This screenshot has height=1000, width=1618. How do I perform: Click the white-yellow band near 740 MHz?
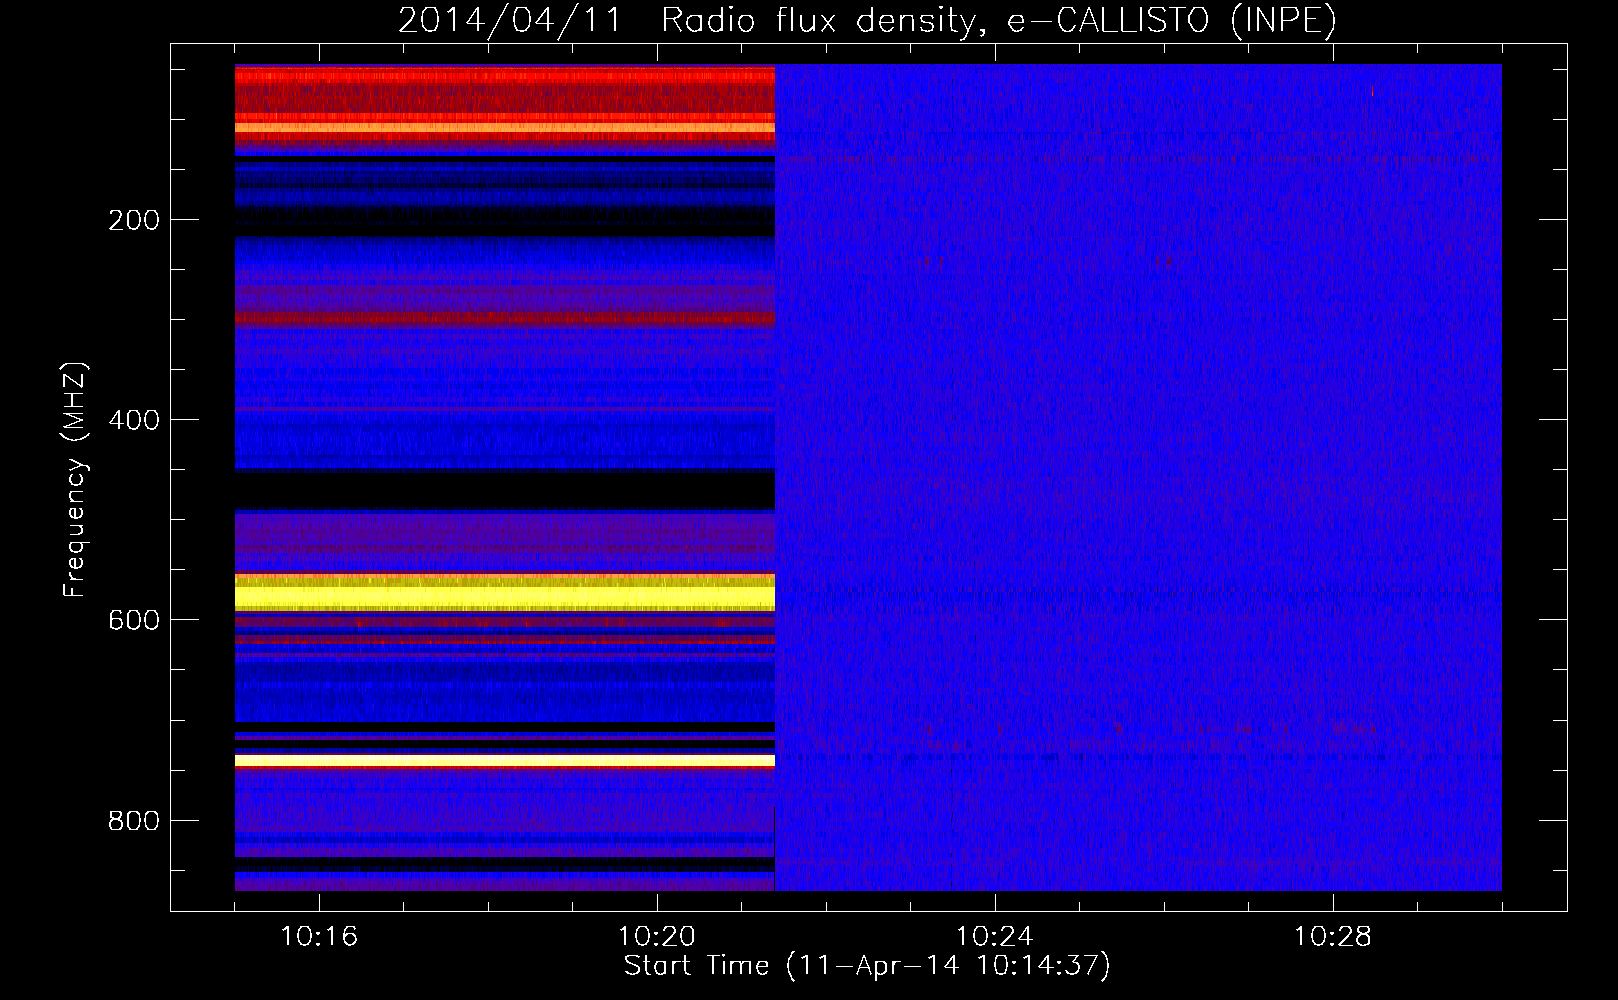505,761
